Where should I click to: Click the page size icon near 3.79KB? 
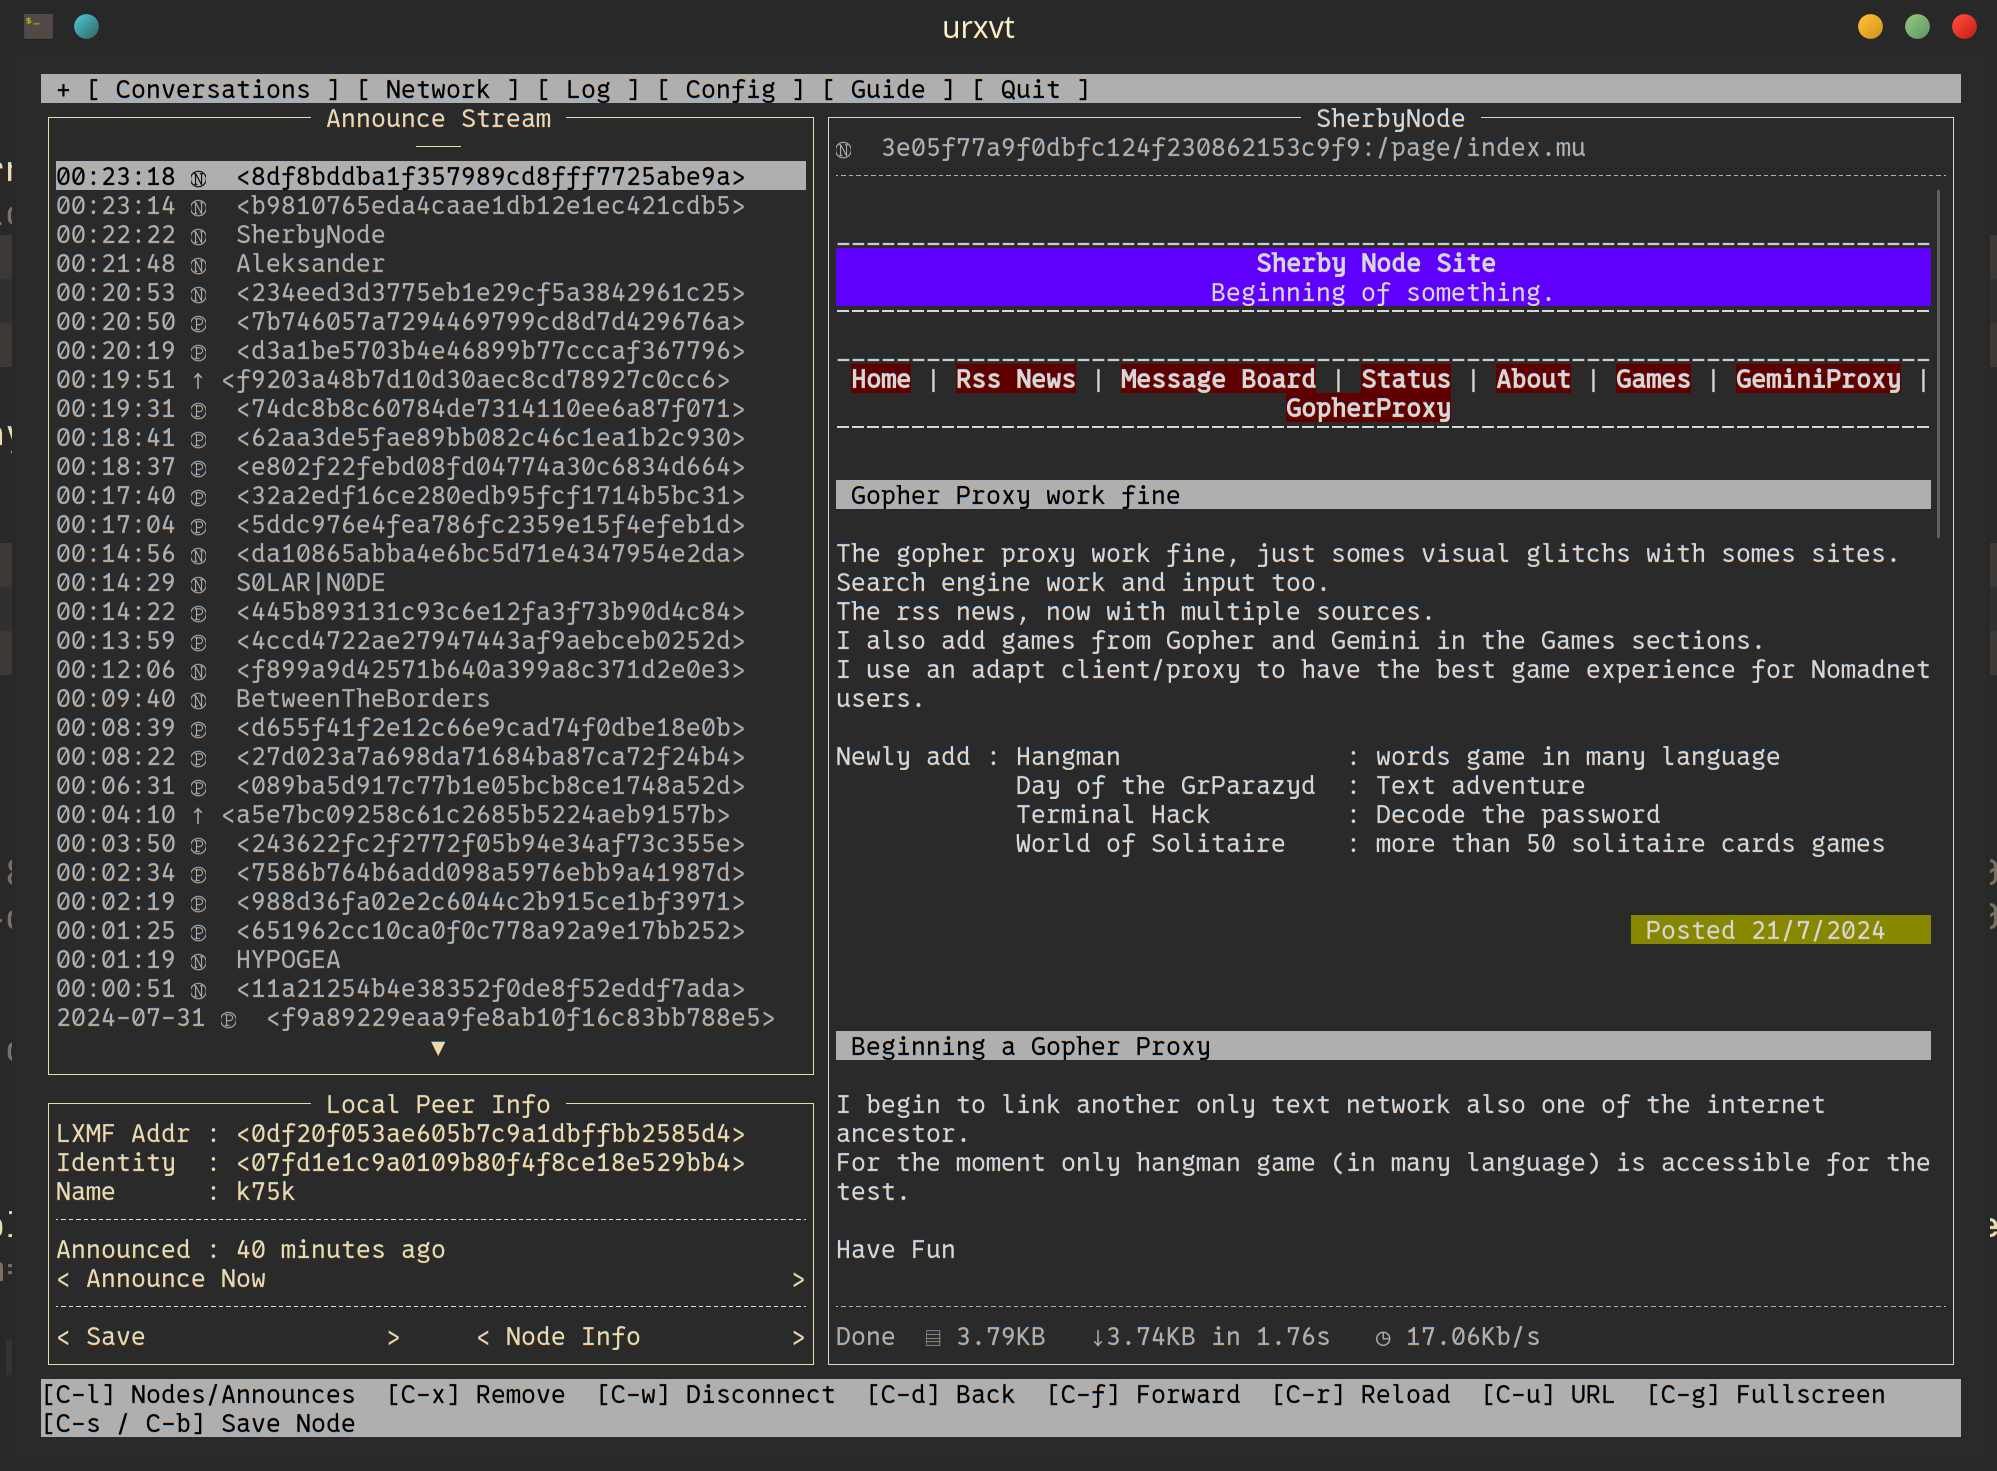tap(932, 1338)
